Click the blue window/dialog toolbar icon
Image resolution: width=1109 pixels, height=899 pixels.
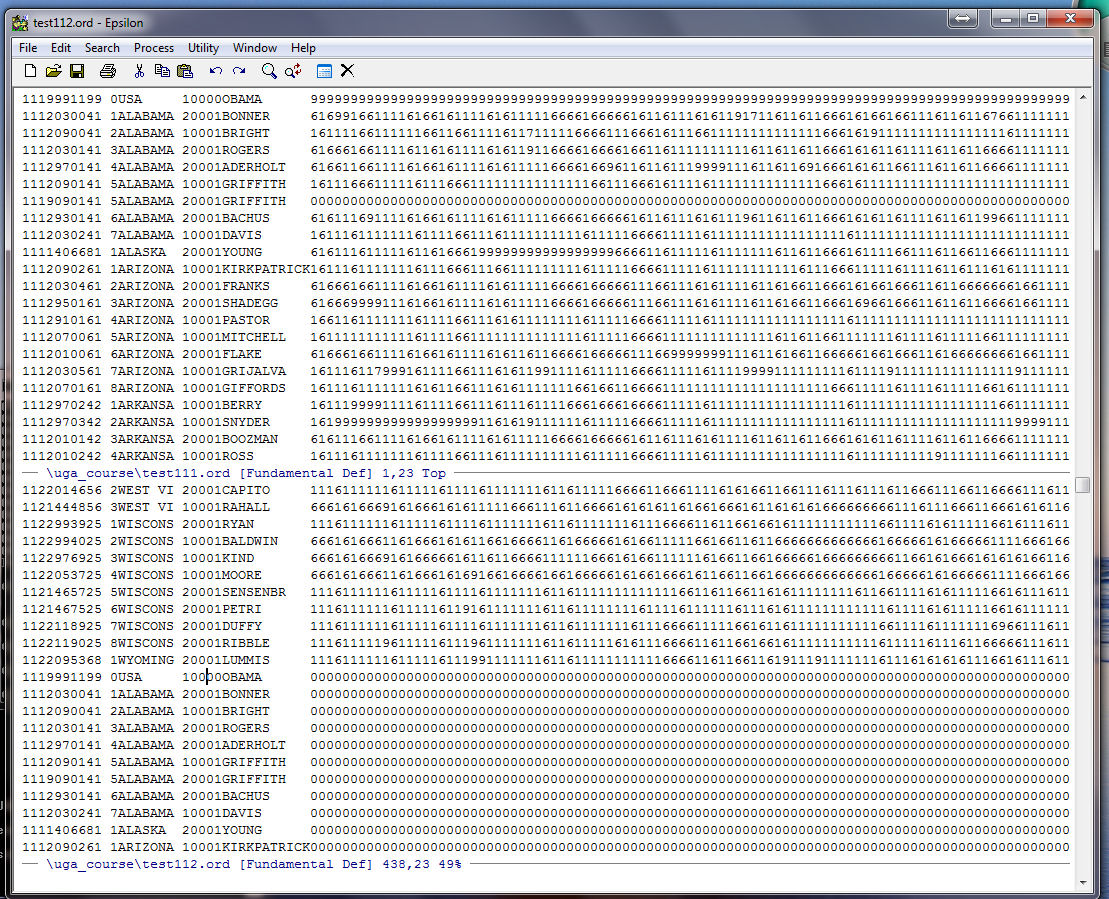324,71
